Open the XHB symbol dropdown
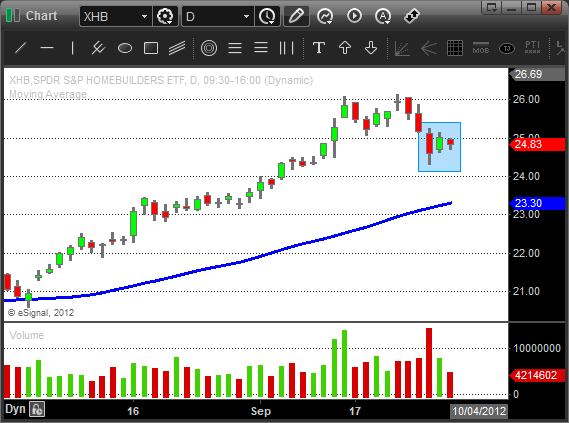Viewport: 569px width, 423px height. pos(144,16)
